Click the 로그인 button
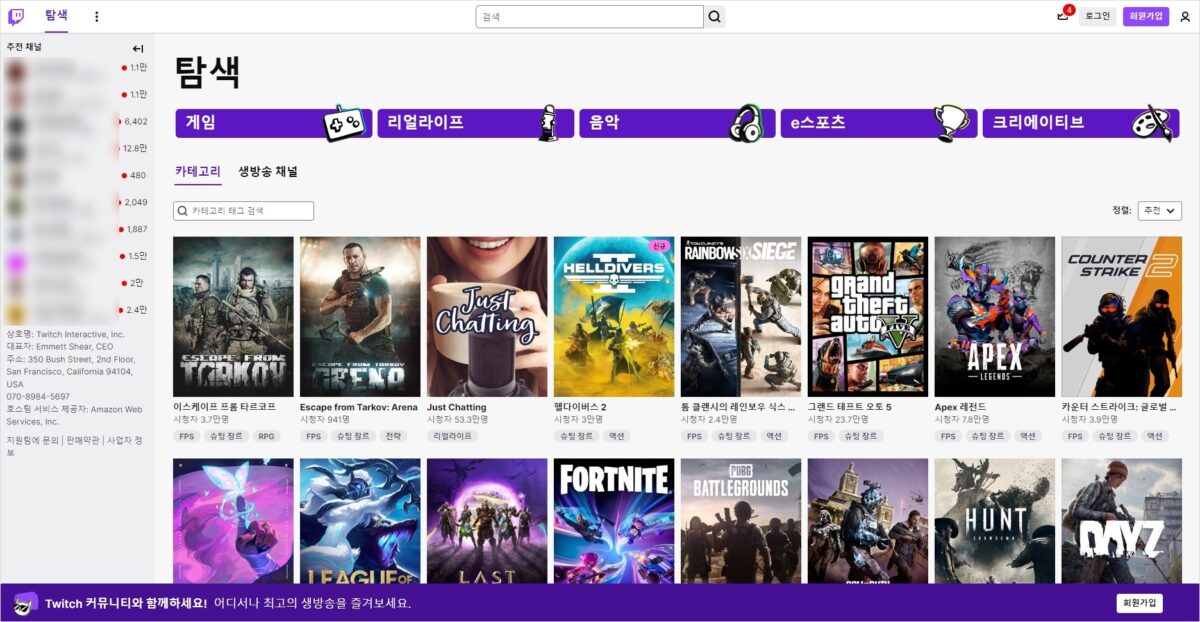1200x622 pixels. point(1097,16)
